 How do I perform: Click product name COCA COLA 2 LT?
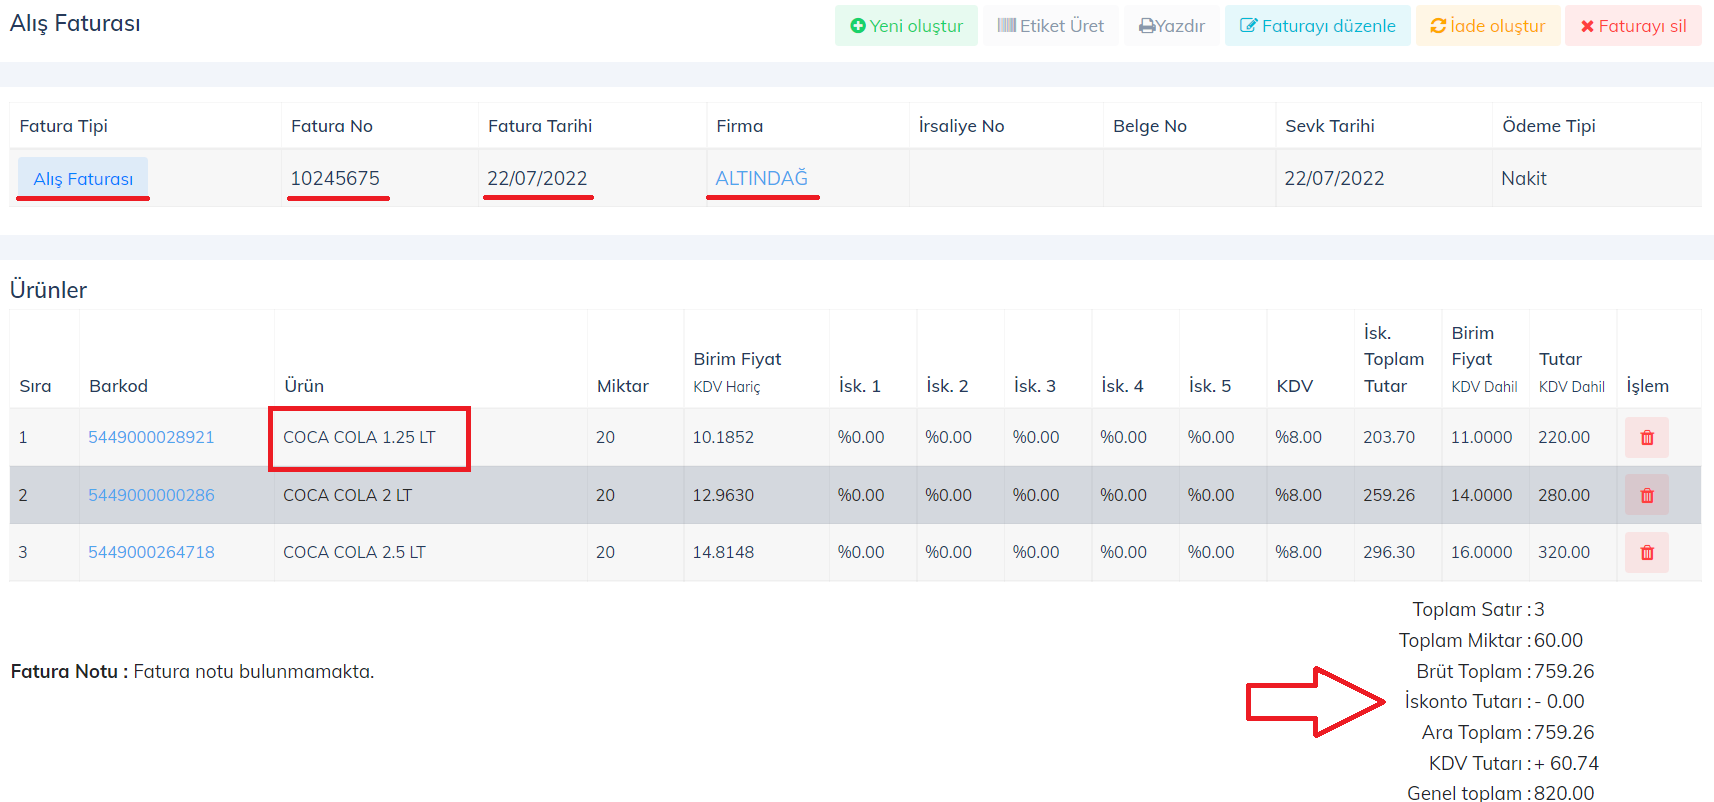coord(347,495)
